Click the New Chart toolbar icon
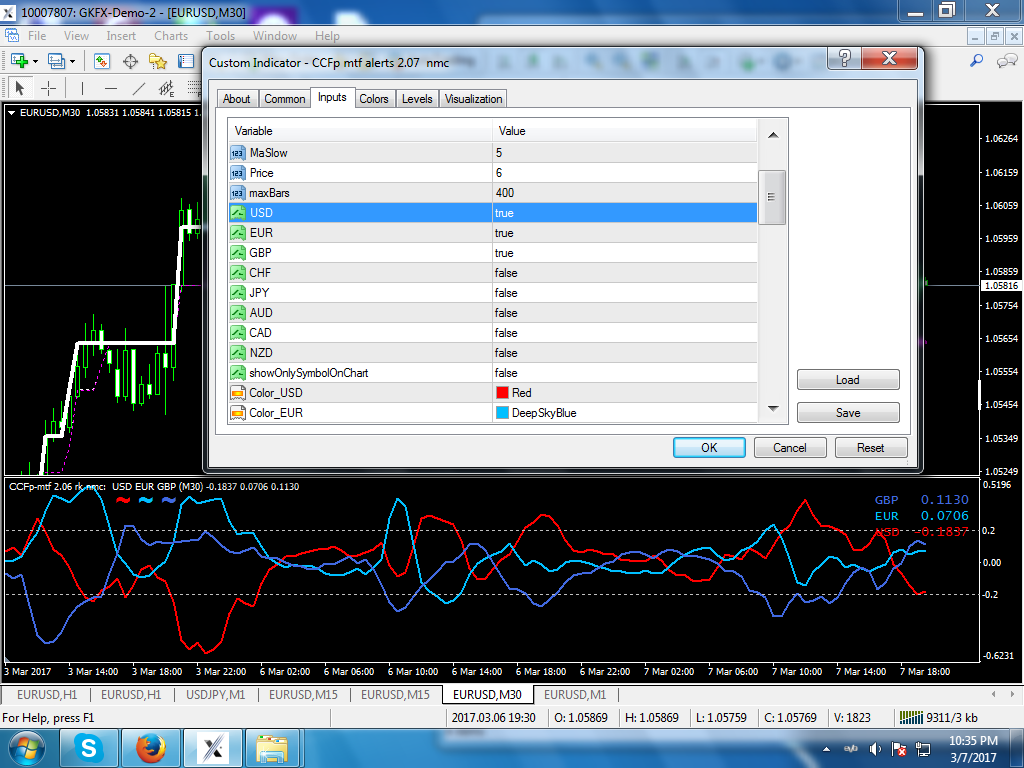 click(x=19, y=61)
